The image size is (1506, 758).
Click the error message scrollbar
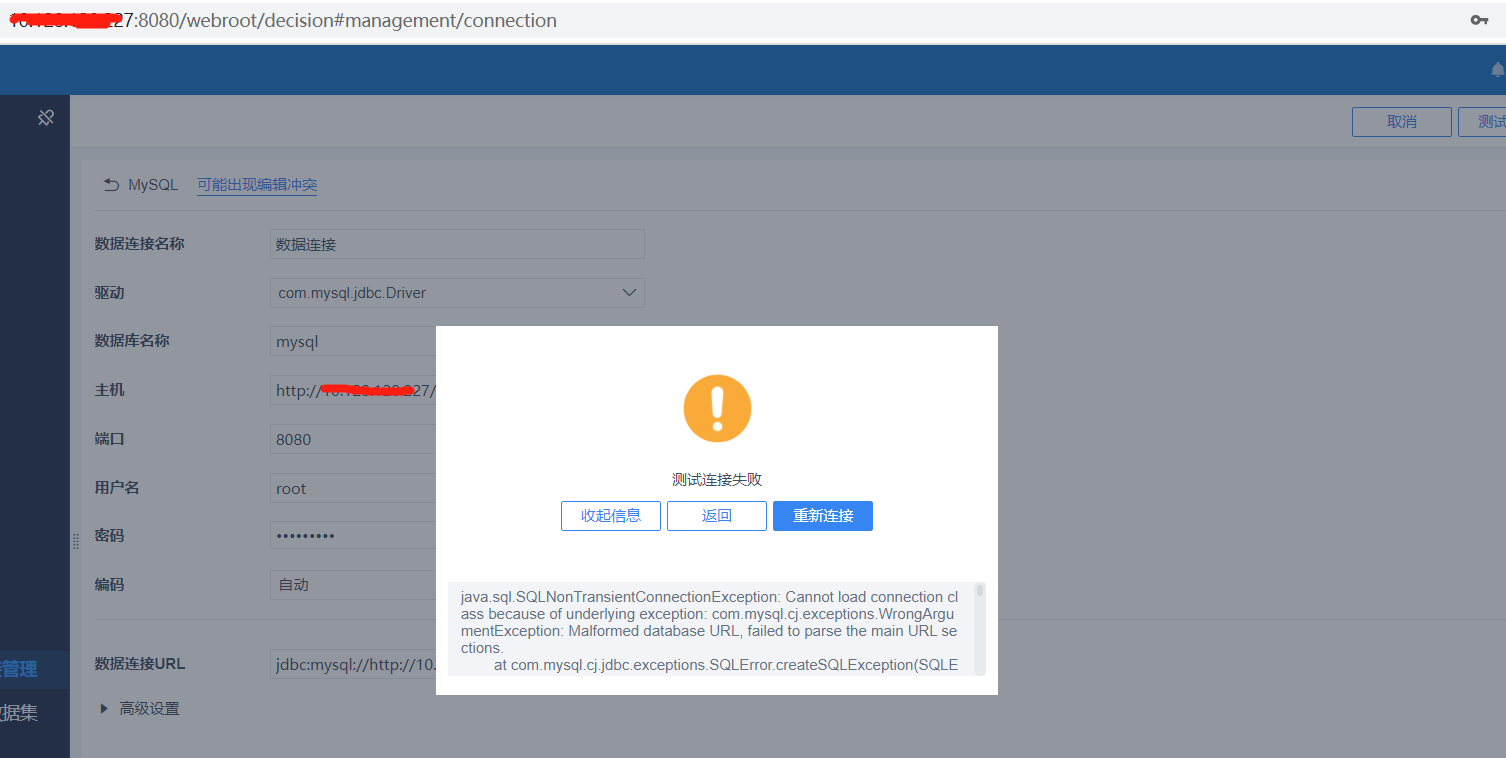tap(980, 591)
